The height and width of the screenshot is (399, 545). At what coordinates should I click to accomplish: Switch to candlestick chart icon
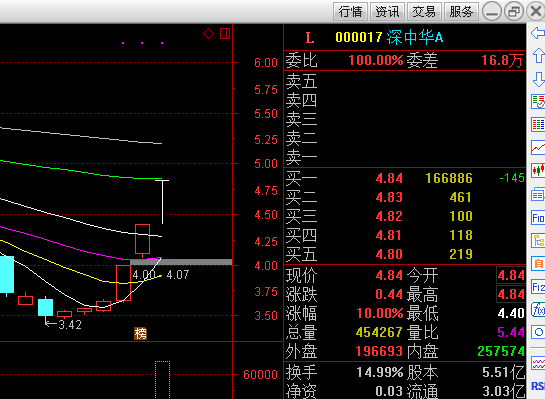pyautogui.click(x=538, y=170)
